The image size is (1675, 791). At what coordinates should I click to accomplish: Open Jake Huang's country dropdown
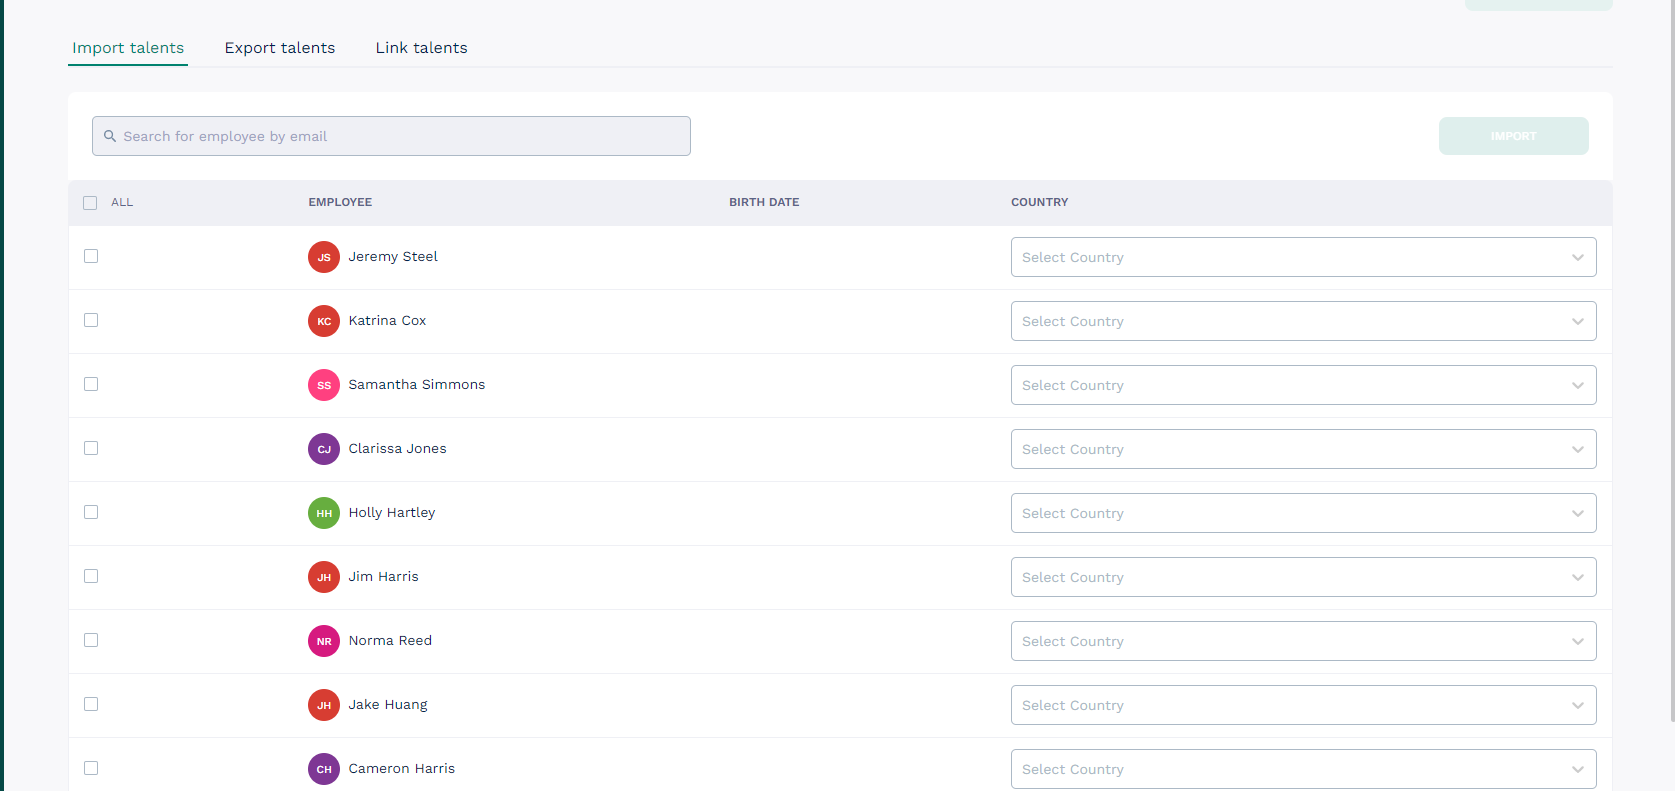click(x=1302, y=705)
